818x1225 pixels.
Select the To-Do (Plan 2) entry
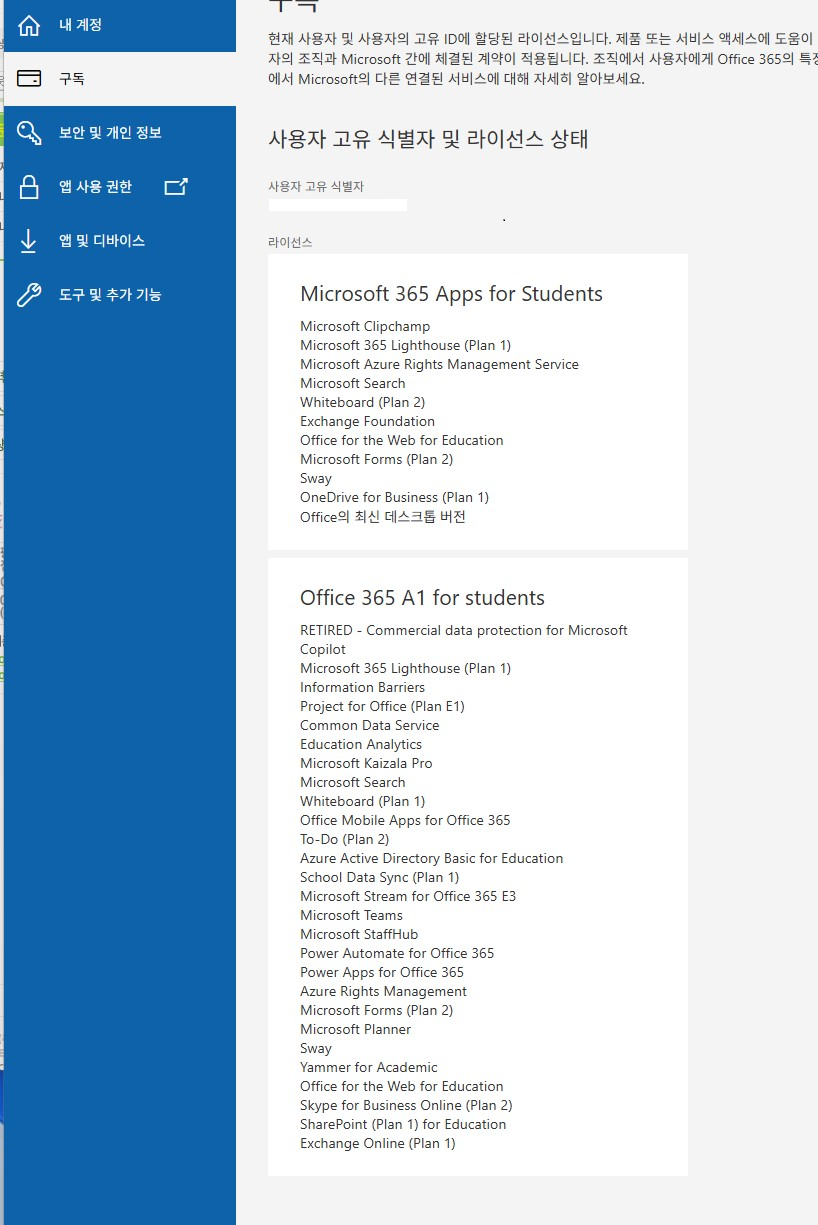344,839
